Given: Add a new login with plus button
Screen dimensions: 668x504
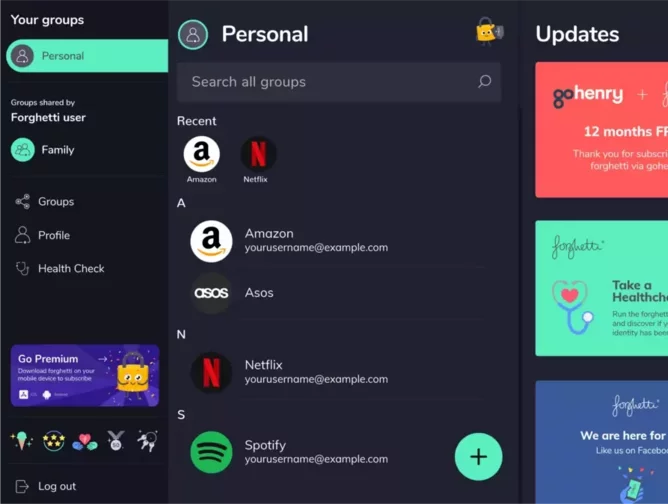Looking at the screenshot, I should point(478,457).
